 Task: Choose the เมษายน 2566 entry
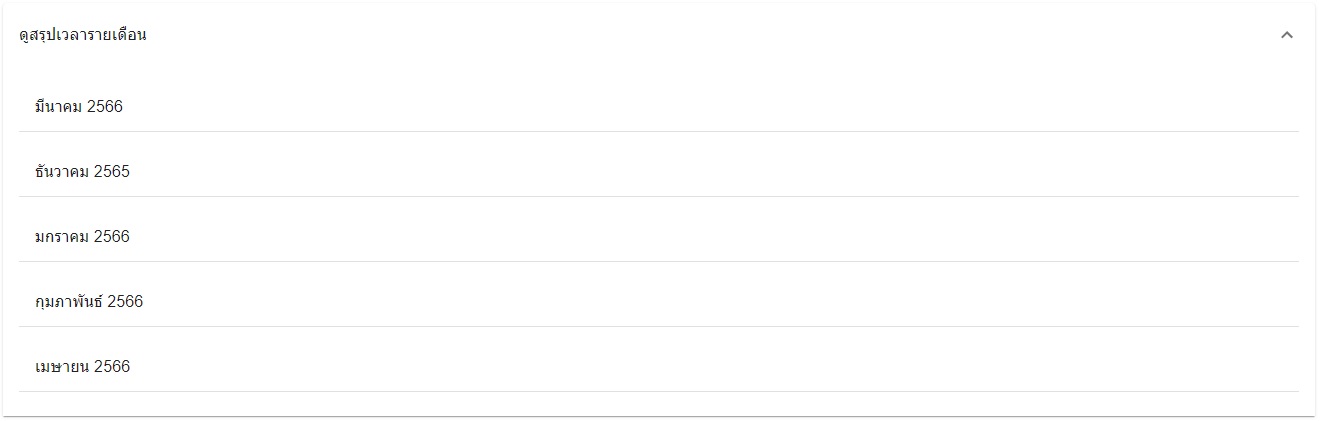tap(658, 366)
